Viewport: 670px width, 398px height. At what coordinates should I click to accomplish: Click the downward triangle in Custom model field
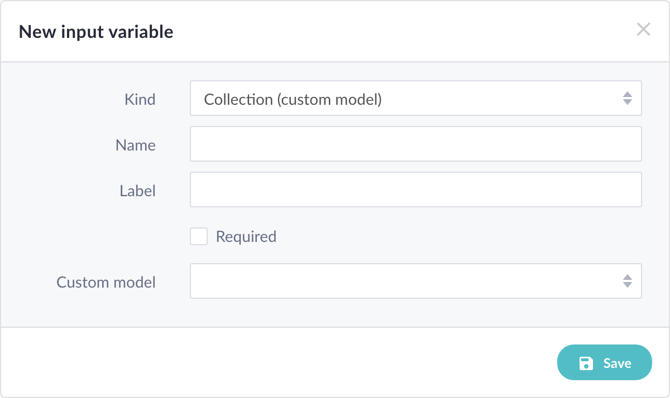(x=627, y=285)
